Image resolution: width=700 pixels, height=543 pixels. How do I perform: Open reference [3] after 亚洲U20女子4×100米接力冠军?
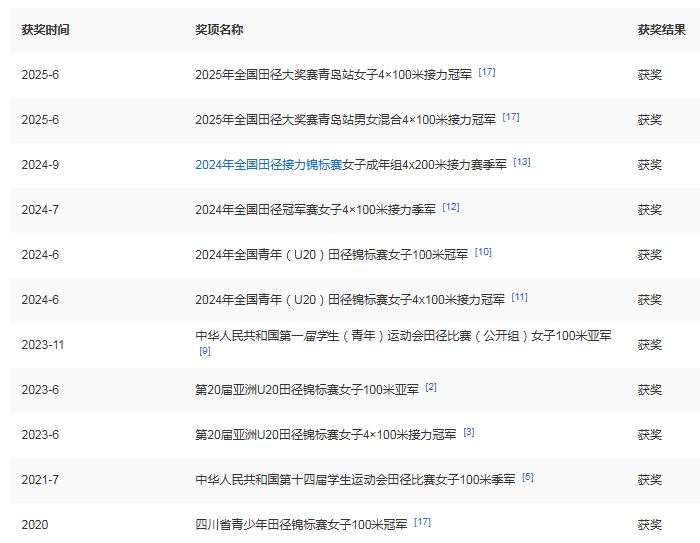pos(469,432)
